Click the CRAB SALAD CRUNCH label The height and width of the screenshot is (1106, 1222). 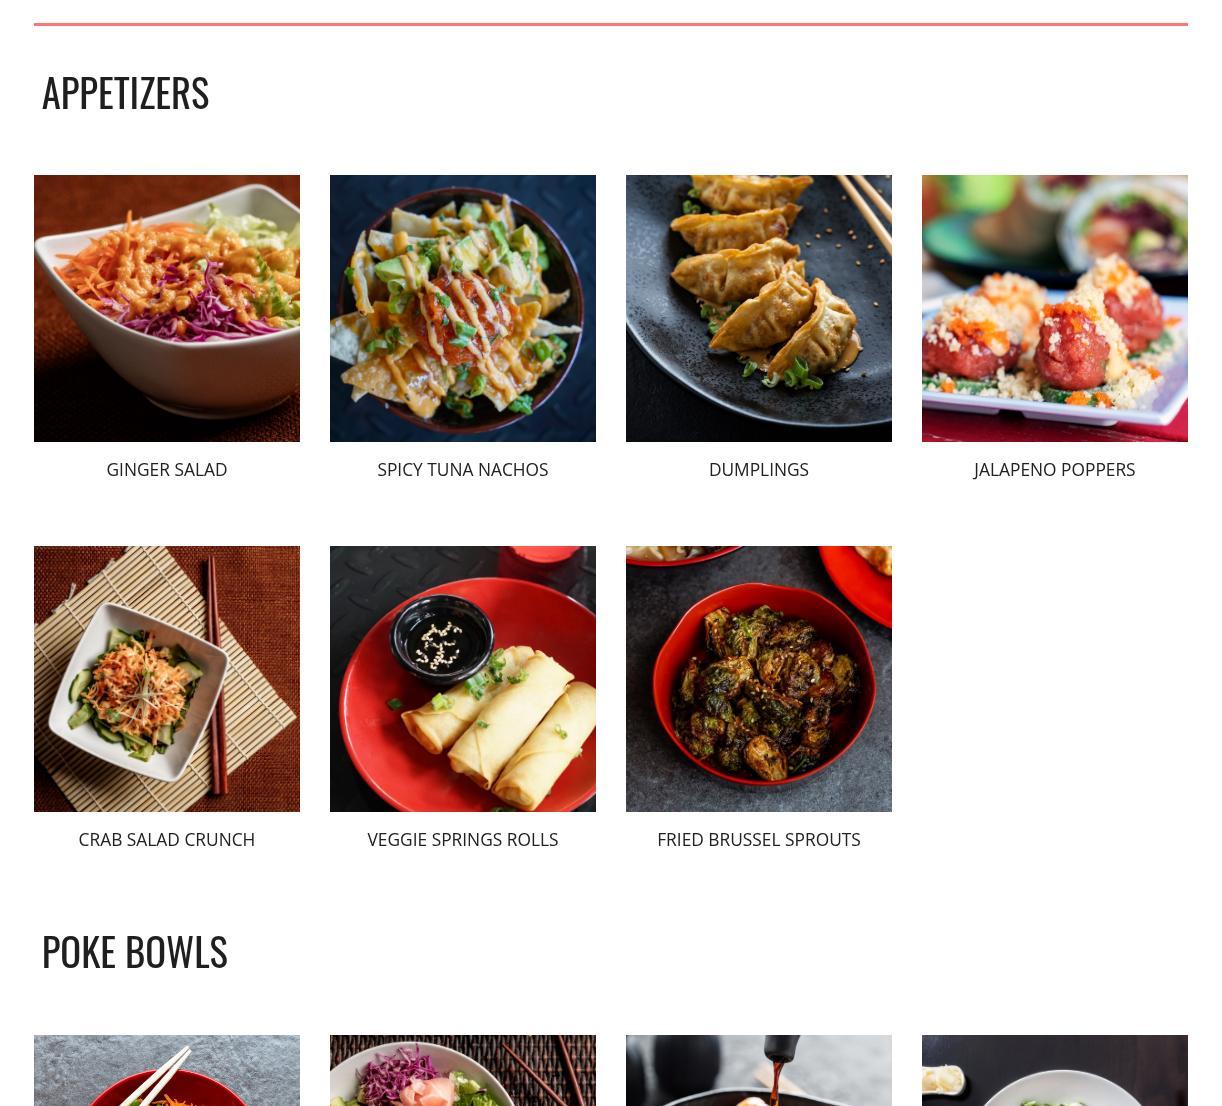click(167, 839)
